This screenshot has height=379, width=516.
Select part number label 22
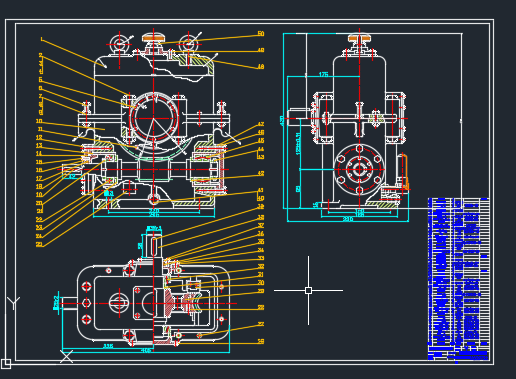pyautogui.click(x=39, y=220)
